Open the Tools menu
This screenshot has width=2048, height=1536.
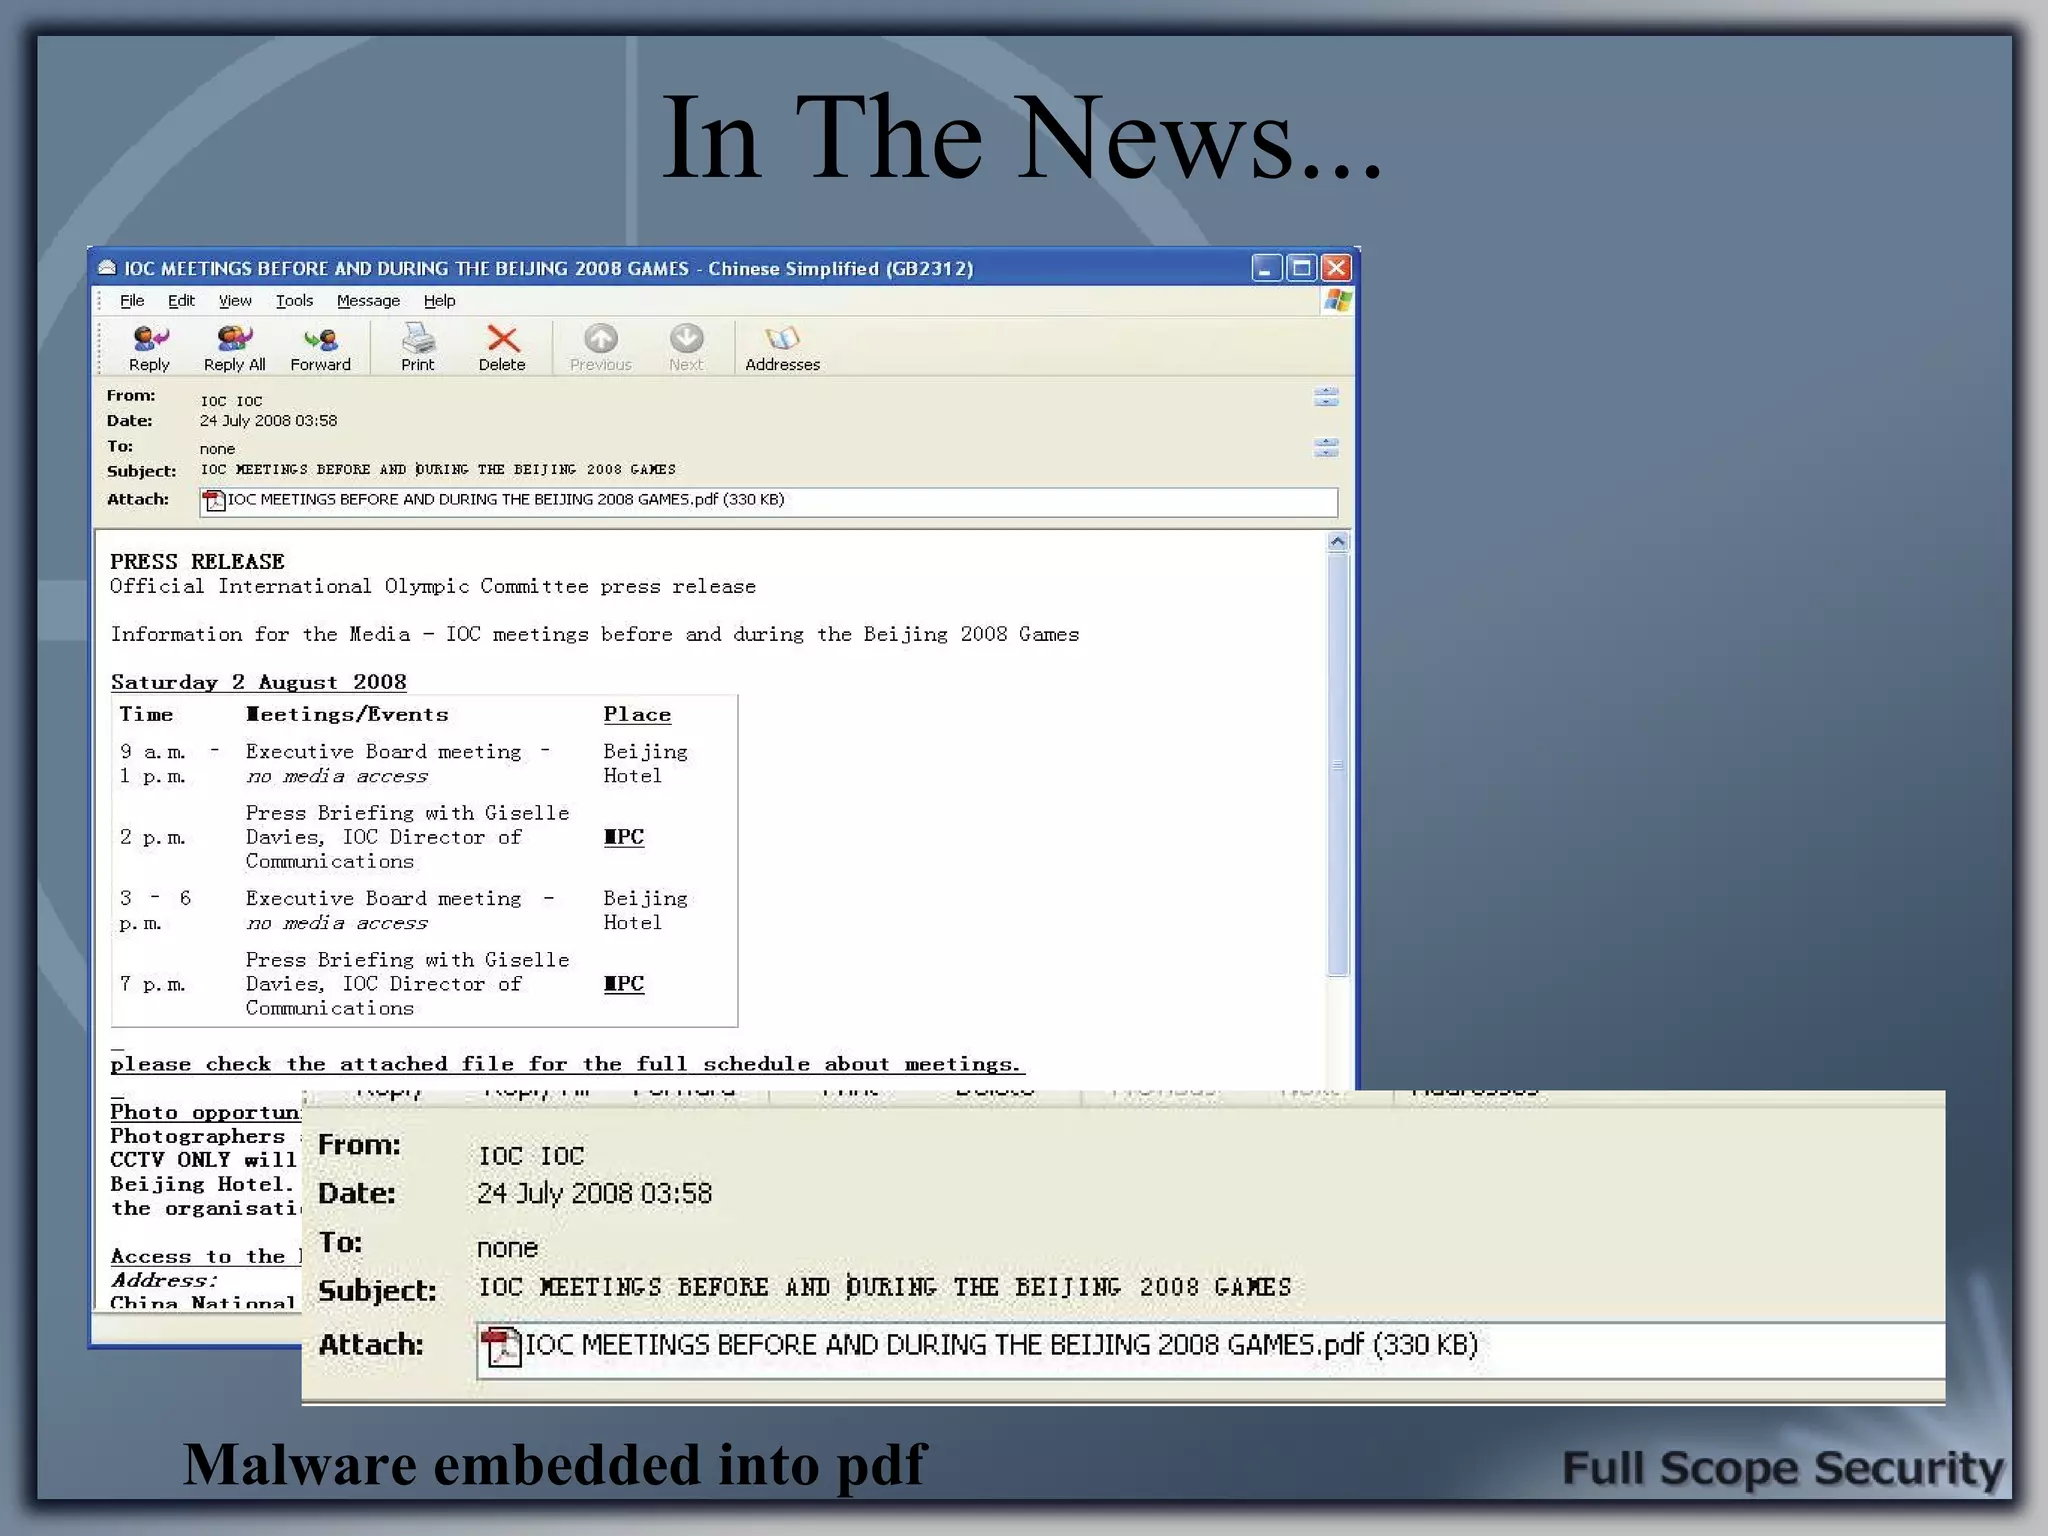[x=294, y=301]
